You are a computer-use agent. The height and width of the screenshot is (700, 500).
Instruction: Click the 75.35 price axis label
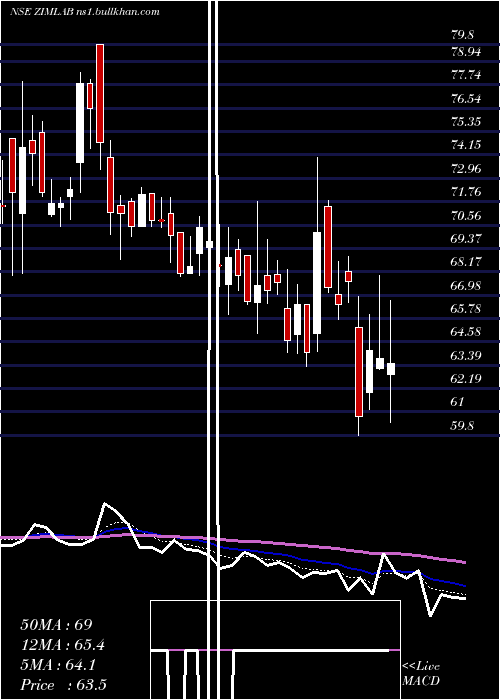(466, 122)
